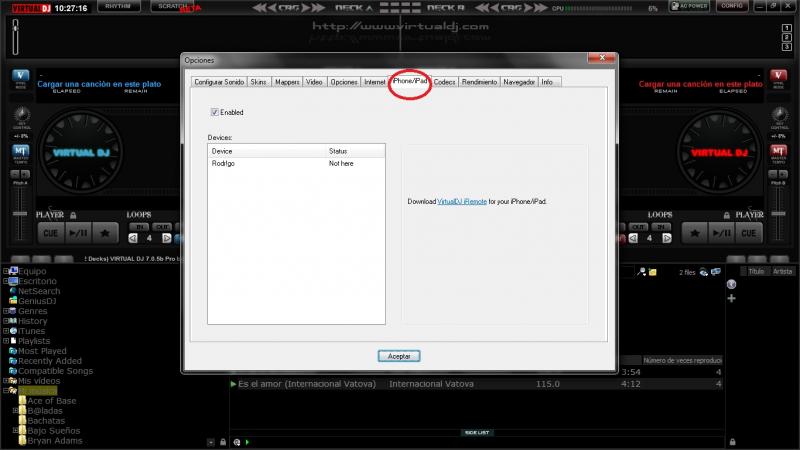
Task: Expand the B@ladas folder
Action: coord(15,411)
